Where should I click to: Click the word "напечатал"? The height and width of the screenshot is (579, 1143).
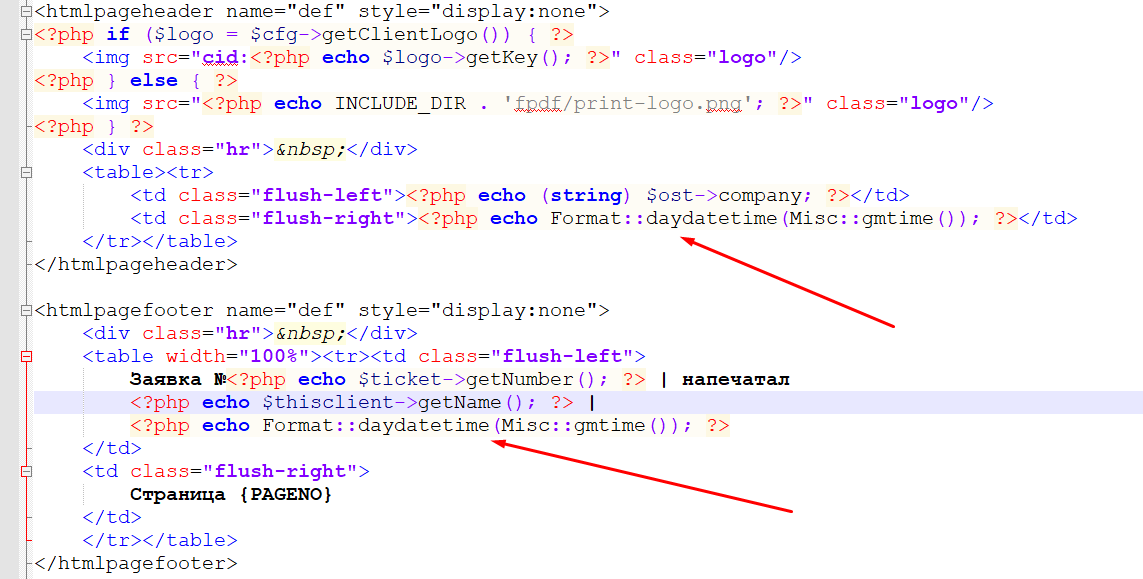point(736,379)
